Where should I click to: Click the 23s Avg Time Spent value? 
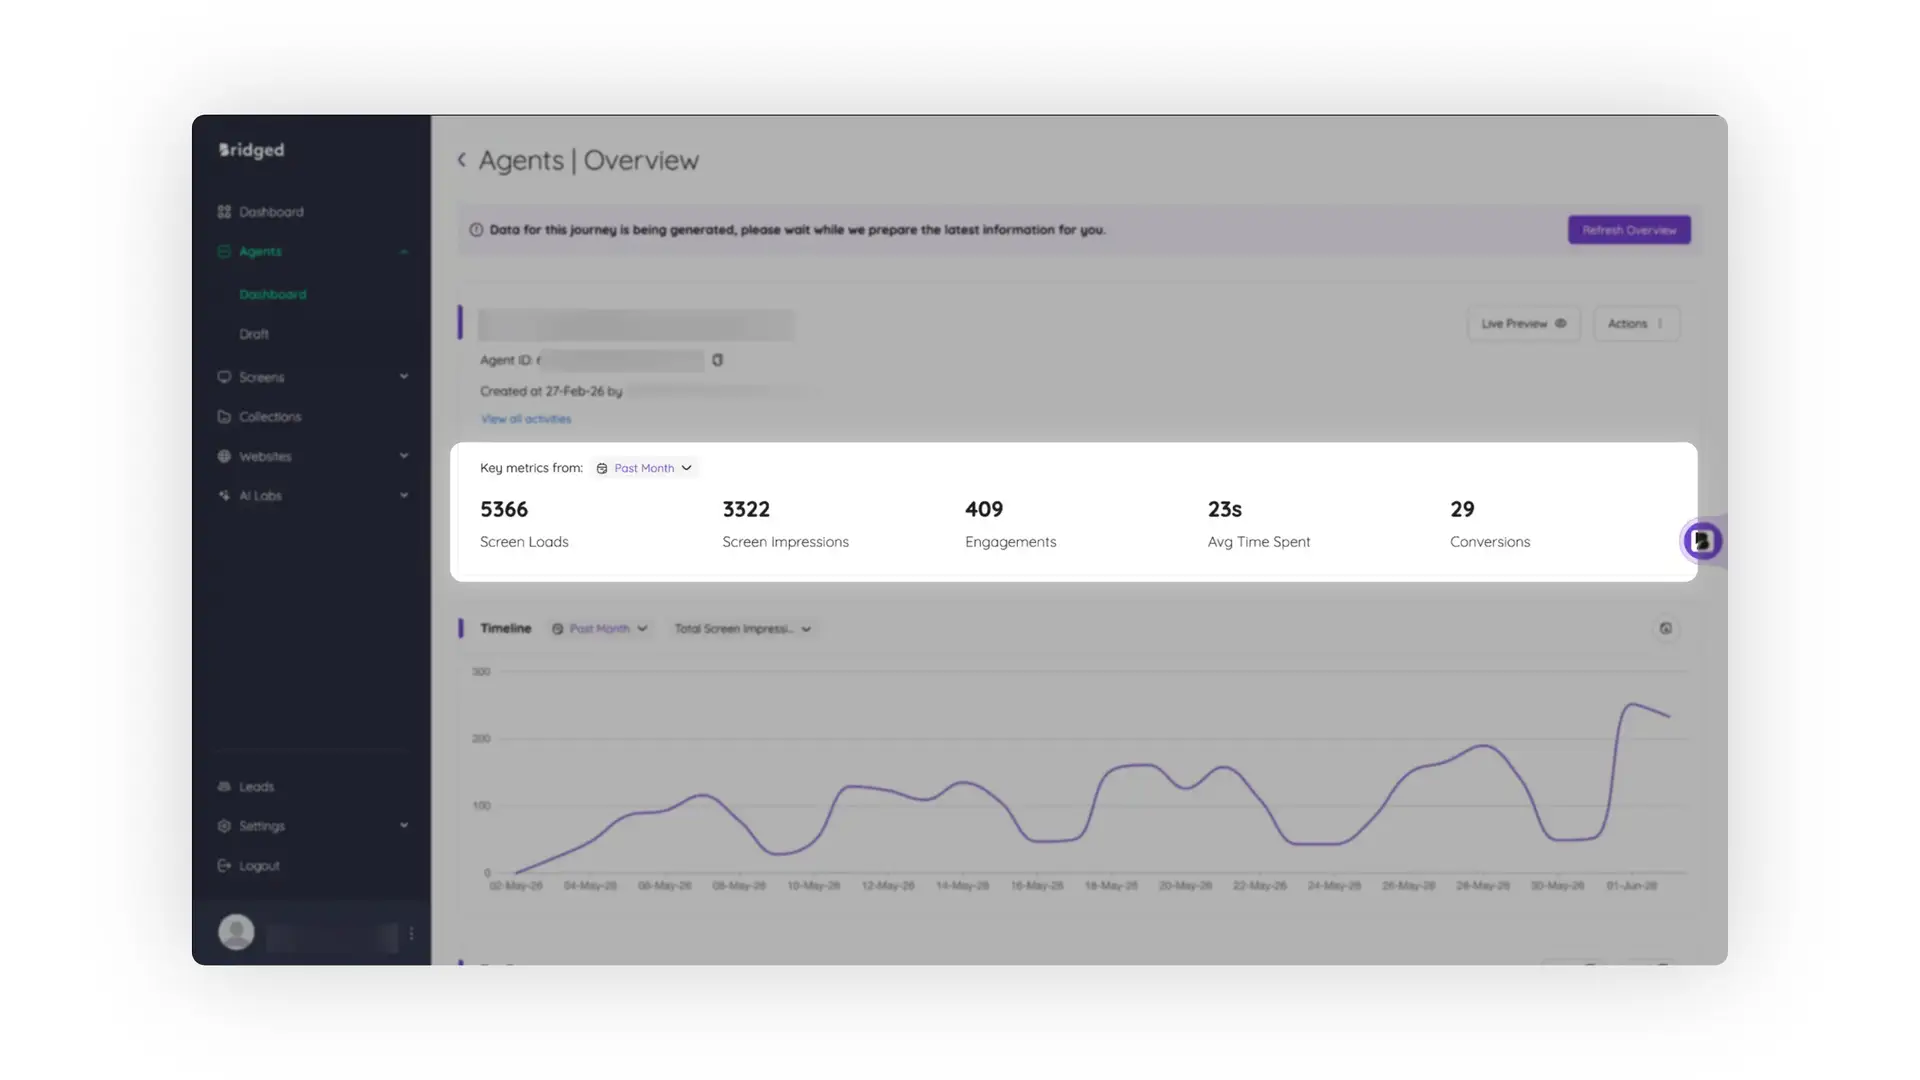coord(1225,509)
